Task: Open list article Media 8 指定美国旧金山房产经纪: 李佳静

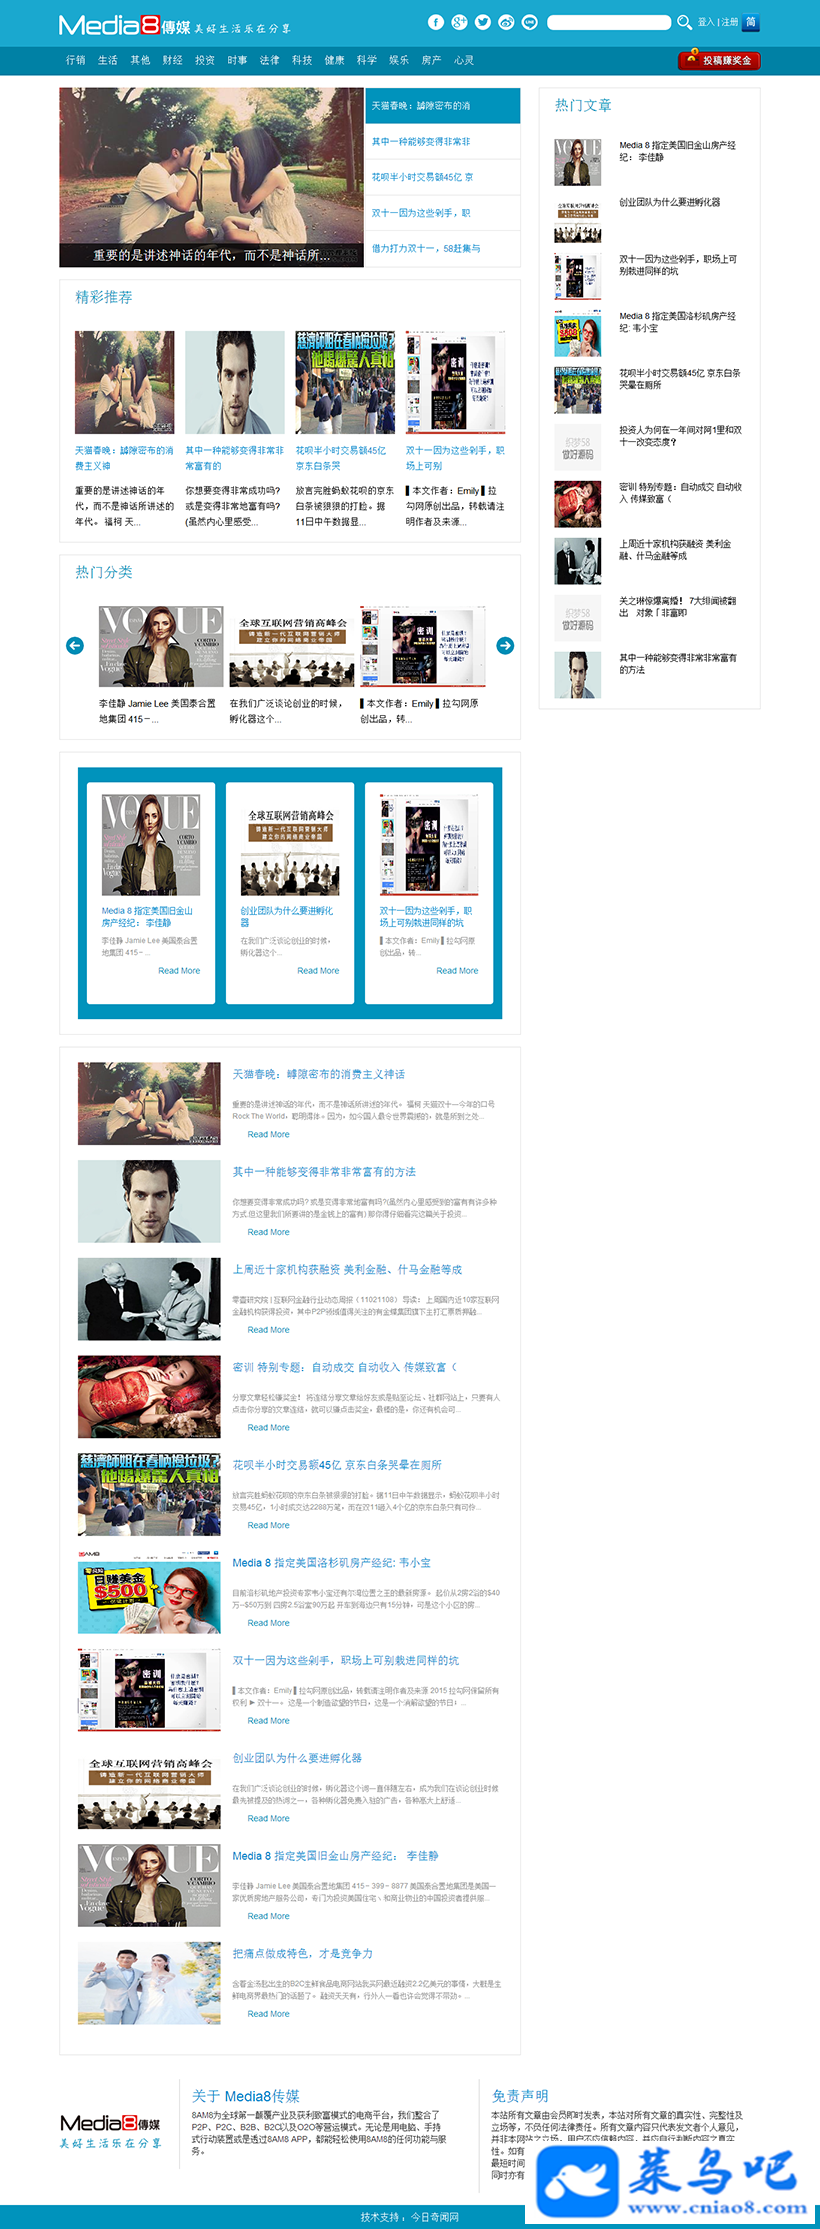Action: [x=336, y=1856]
